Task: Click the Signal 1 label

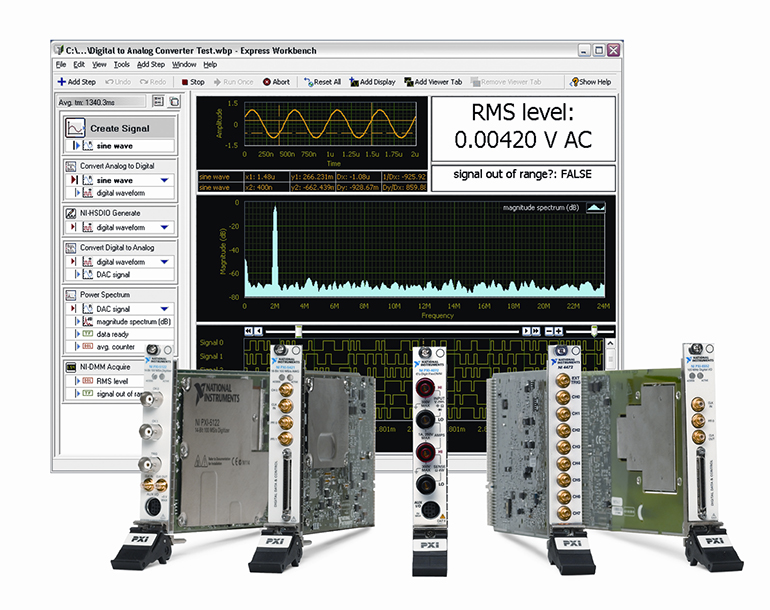Action: click(x=212, y=356)
